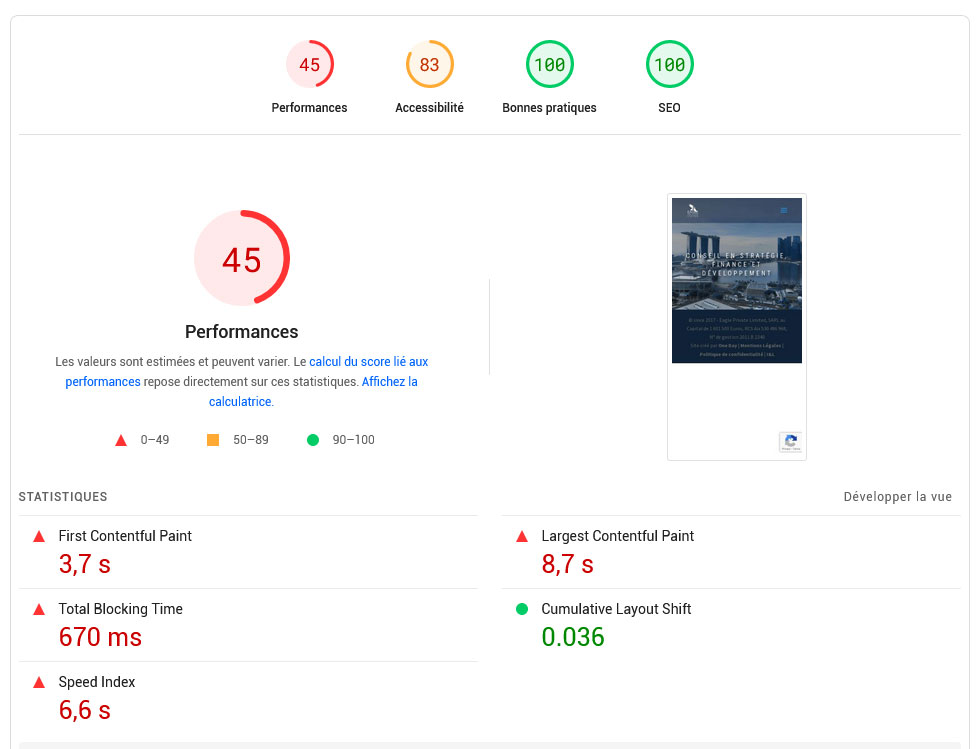
Task: Click the 90–100 legend range text
Action: coord(354,440)
